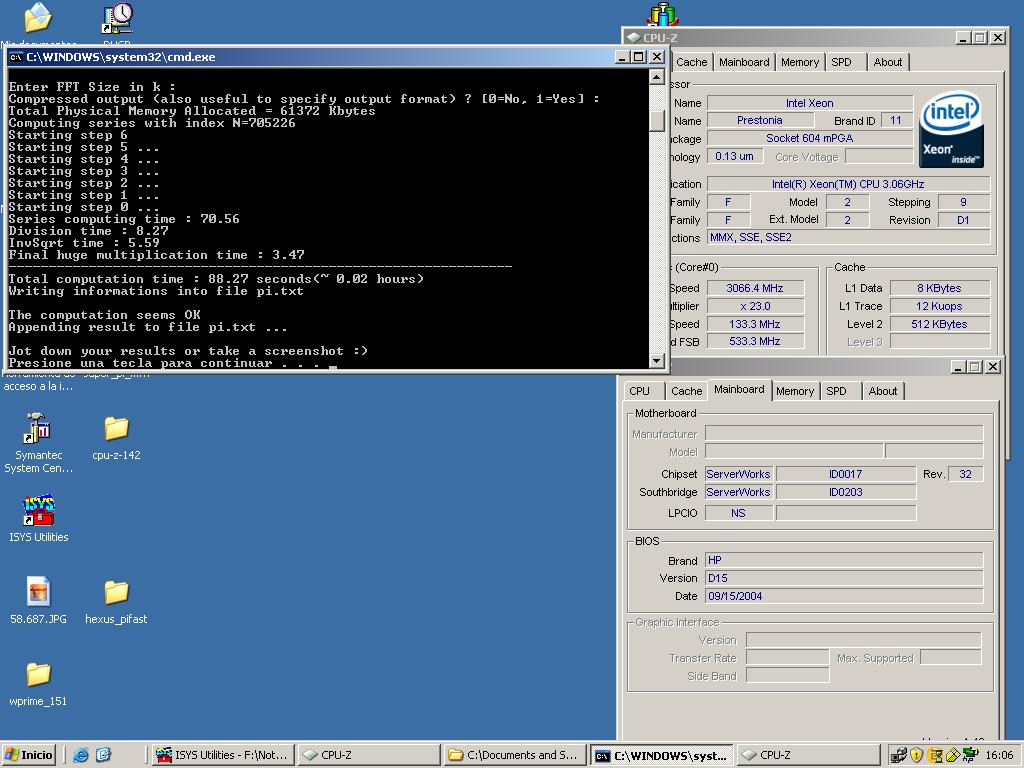This screenshot has height=768, width=1024.
Task: Switch to ISYS Utilities taskbar button
Action: pos(223,755)
